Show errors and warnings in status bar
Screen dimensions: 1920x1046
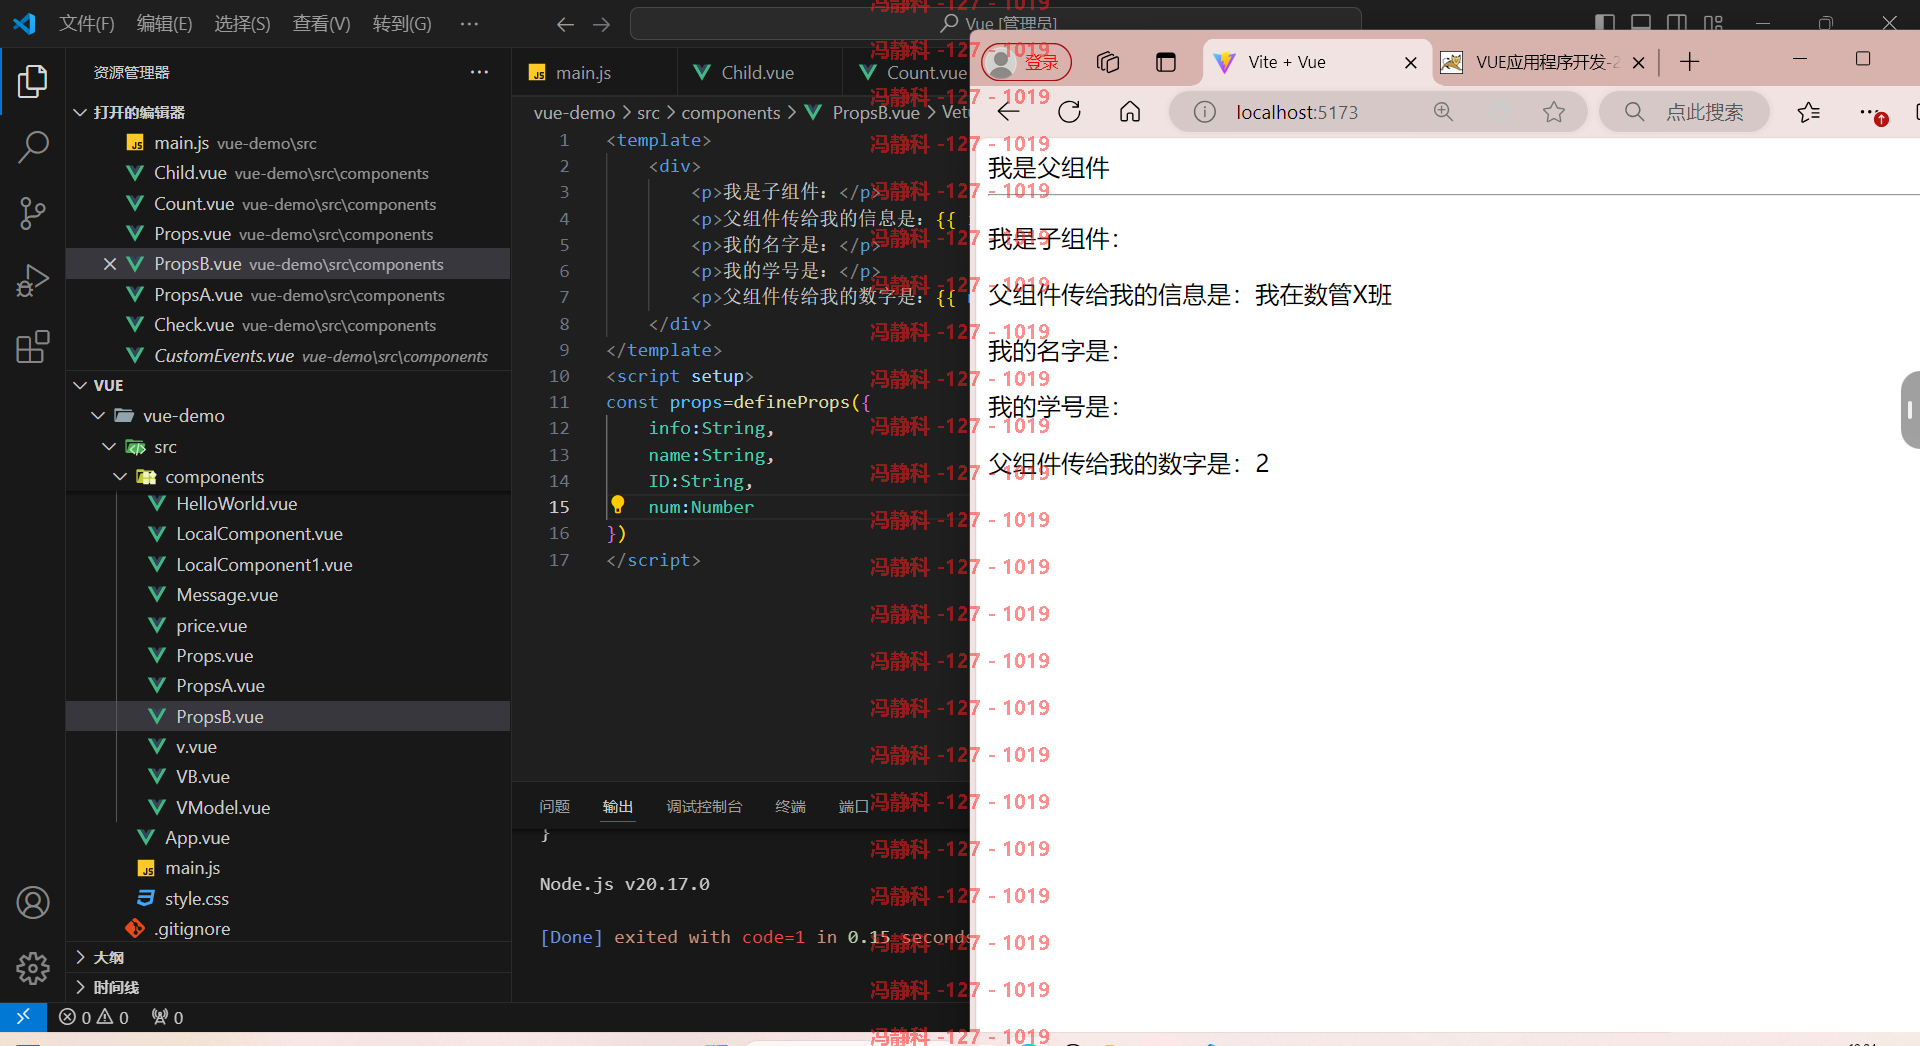[94, 1017]
